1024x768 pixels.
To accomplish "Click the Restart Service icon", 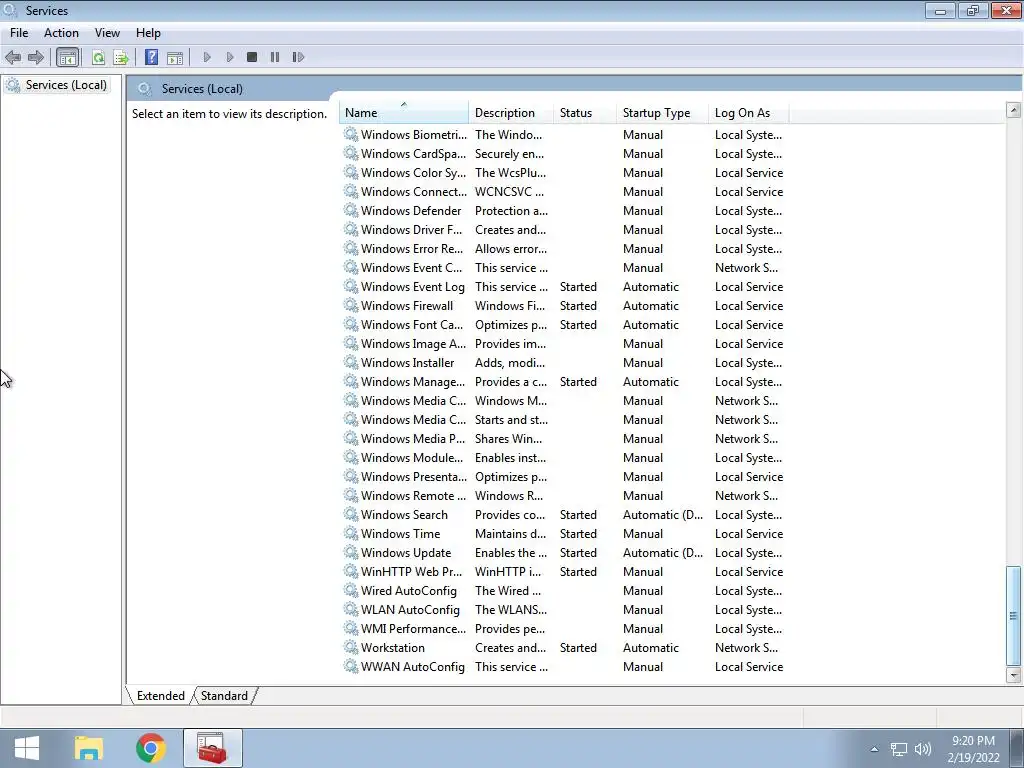I will tap(298, 57).
